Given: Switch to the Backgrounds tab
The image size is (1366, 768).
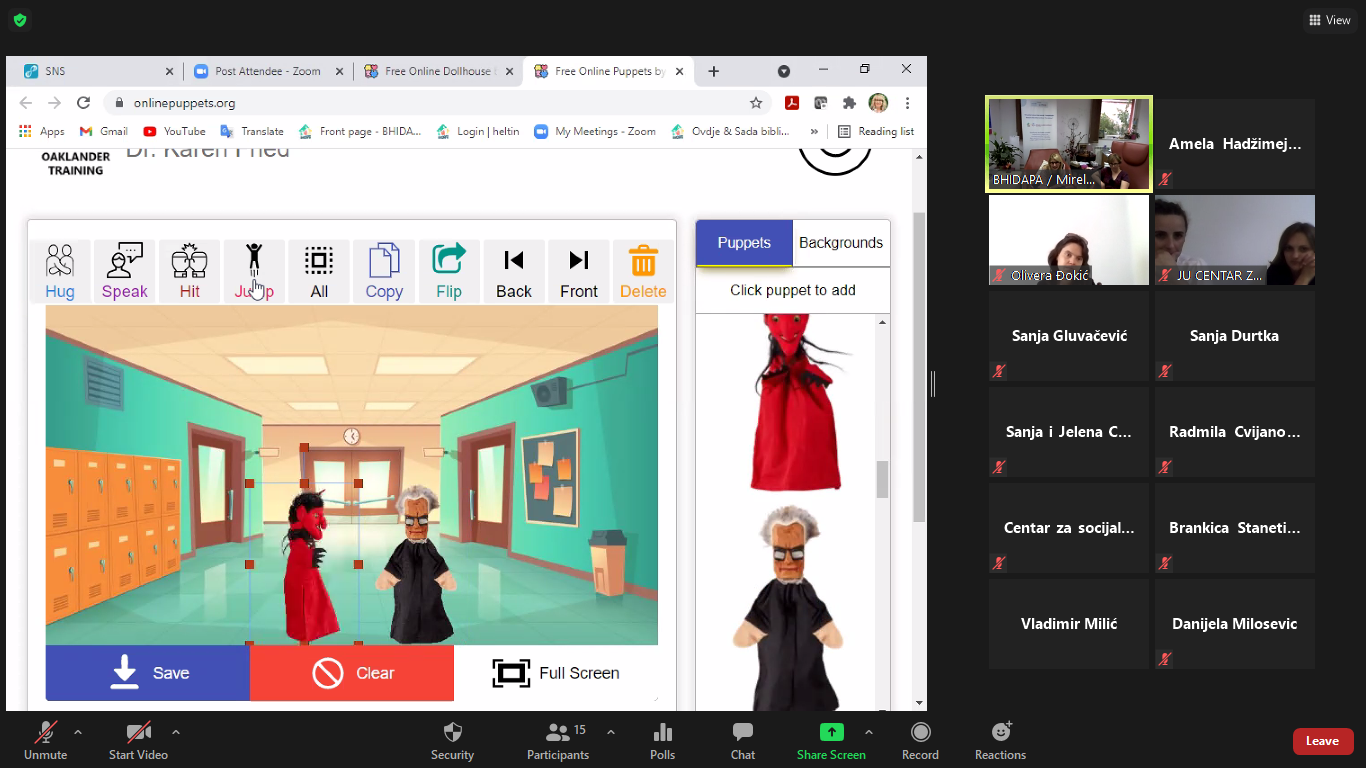Looking at the screenshot, I should point(841,243).
